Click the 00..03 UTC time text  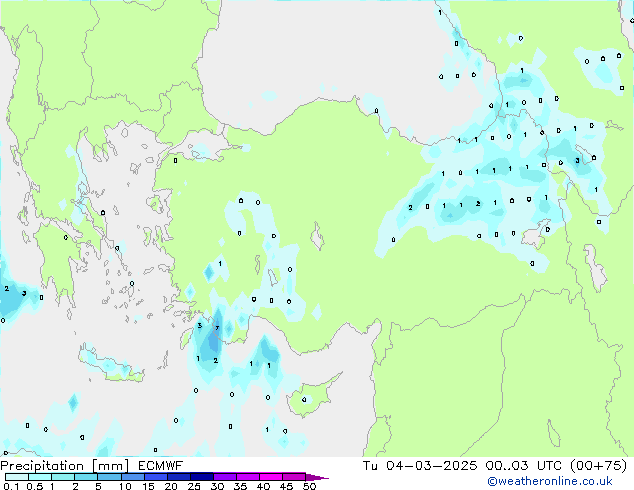[524, 466]
